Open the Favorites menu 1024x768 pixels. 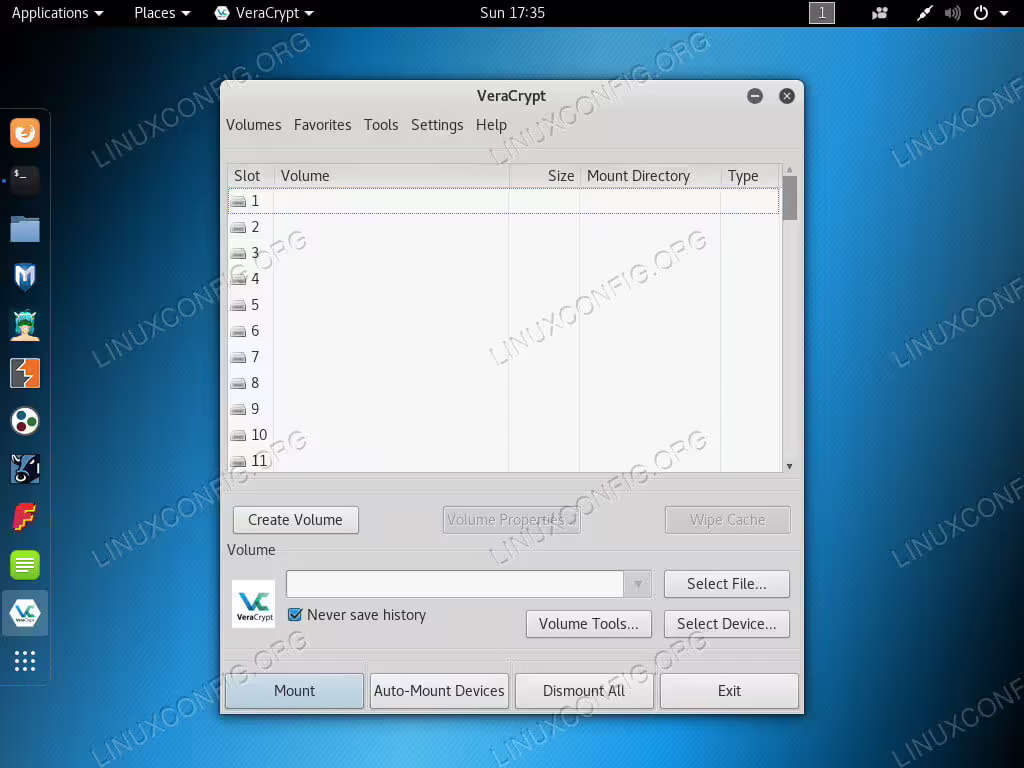[x=323, y=125]
